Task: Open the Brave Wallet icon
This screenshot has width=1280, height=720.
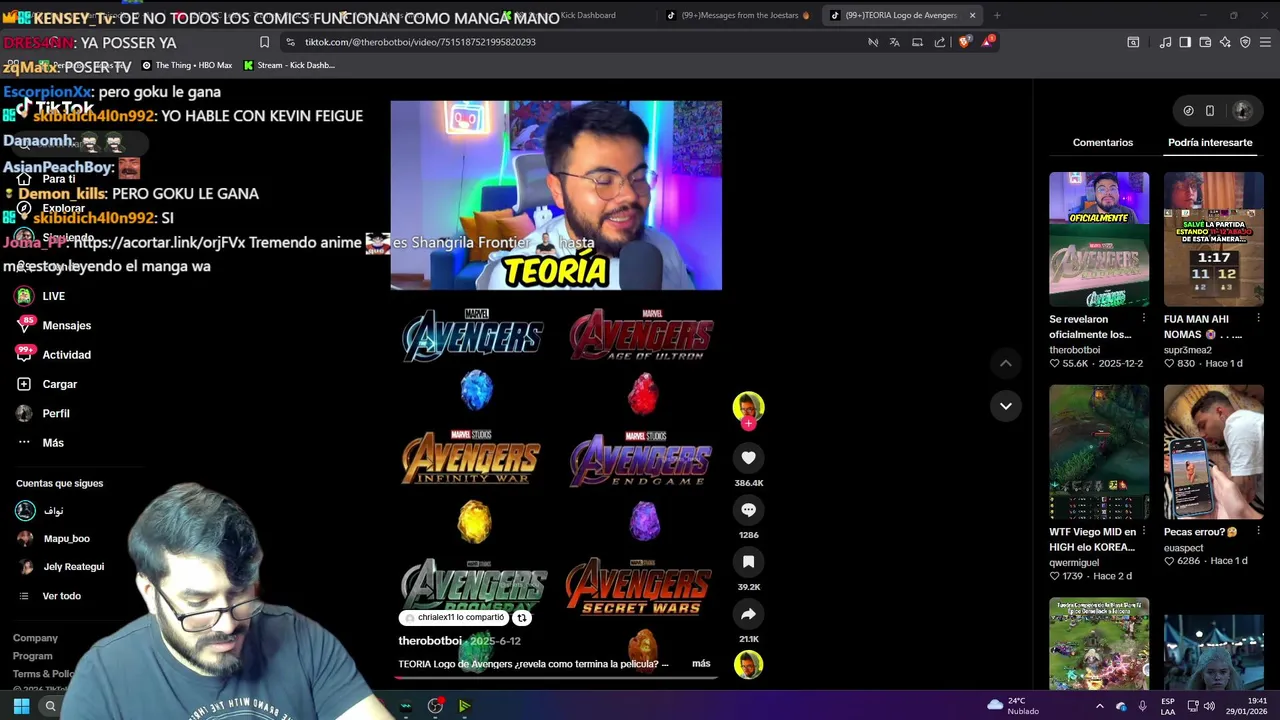Action: click(1205, 42)
